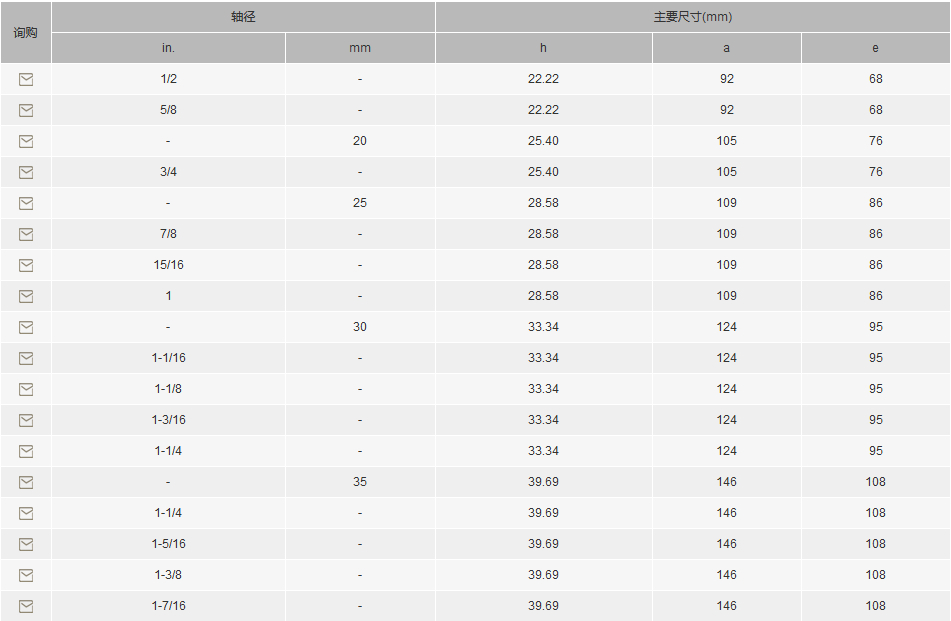Open inquiry envelope for 35 mm shaft row
Image resolution: width=951 pixels, height=621 pixels.
coord(26,482)
